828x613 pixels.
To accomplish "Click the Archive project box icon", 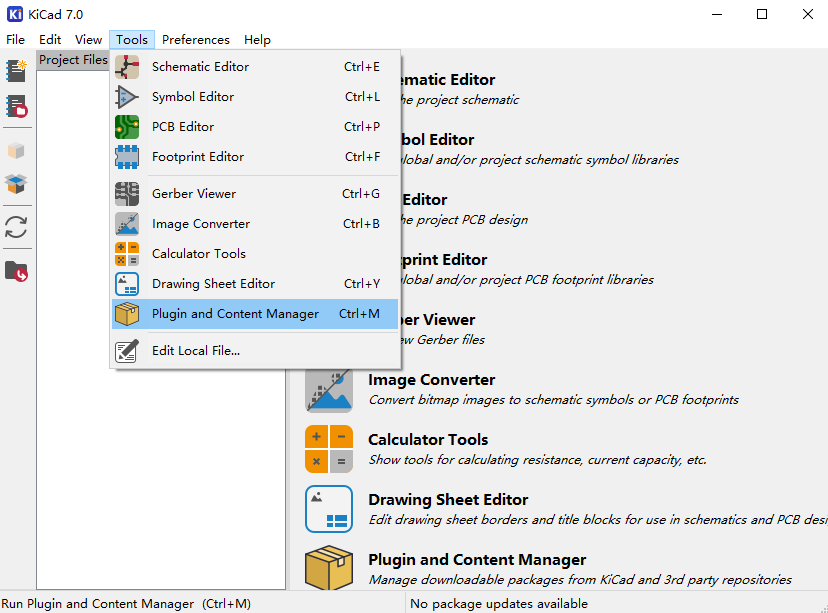I will [16, 151].
